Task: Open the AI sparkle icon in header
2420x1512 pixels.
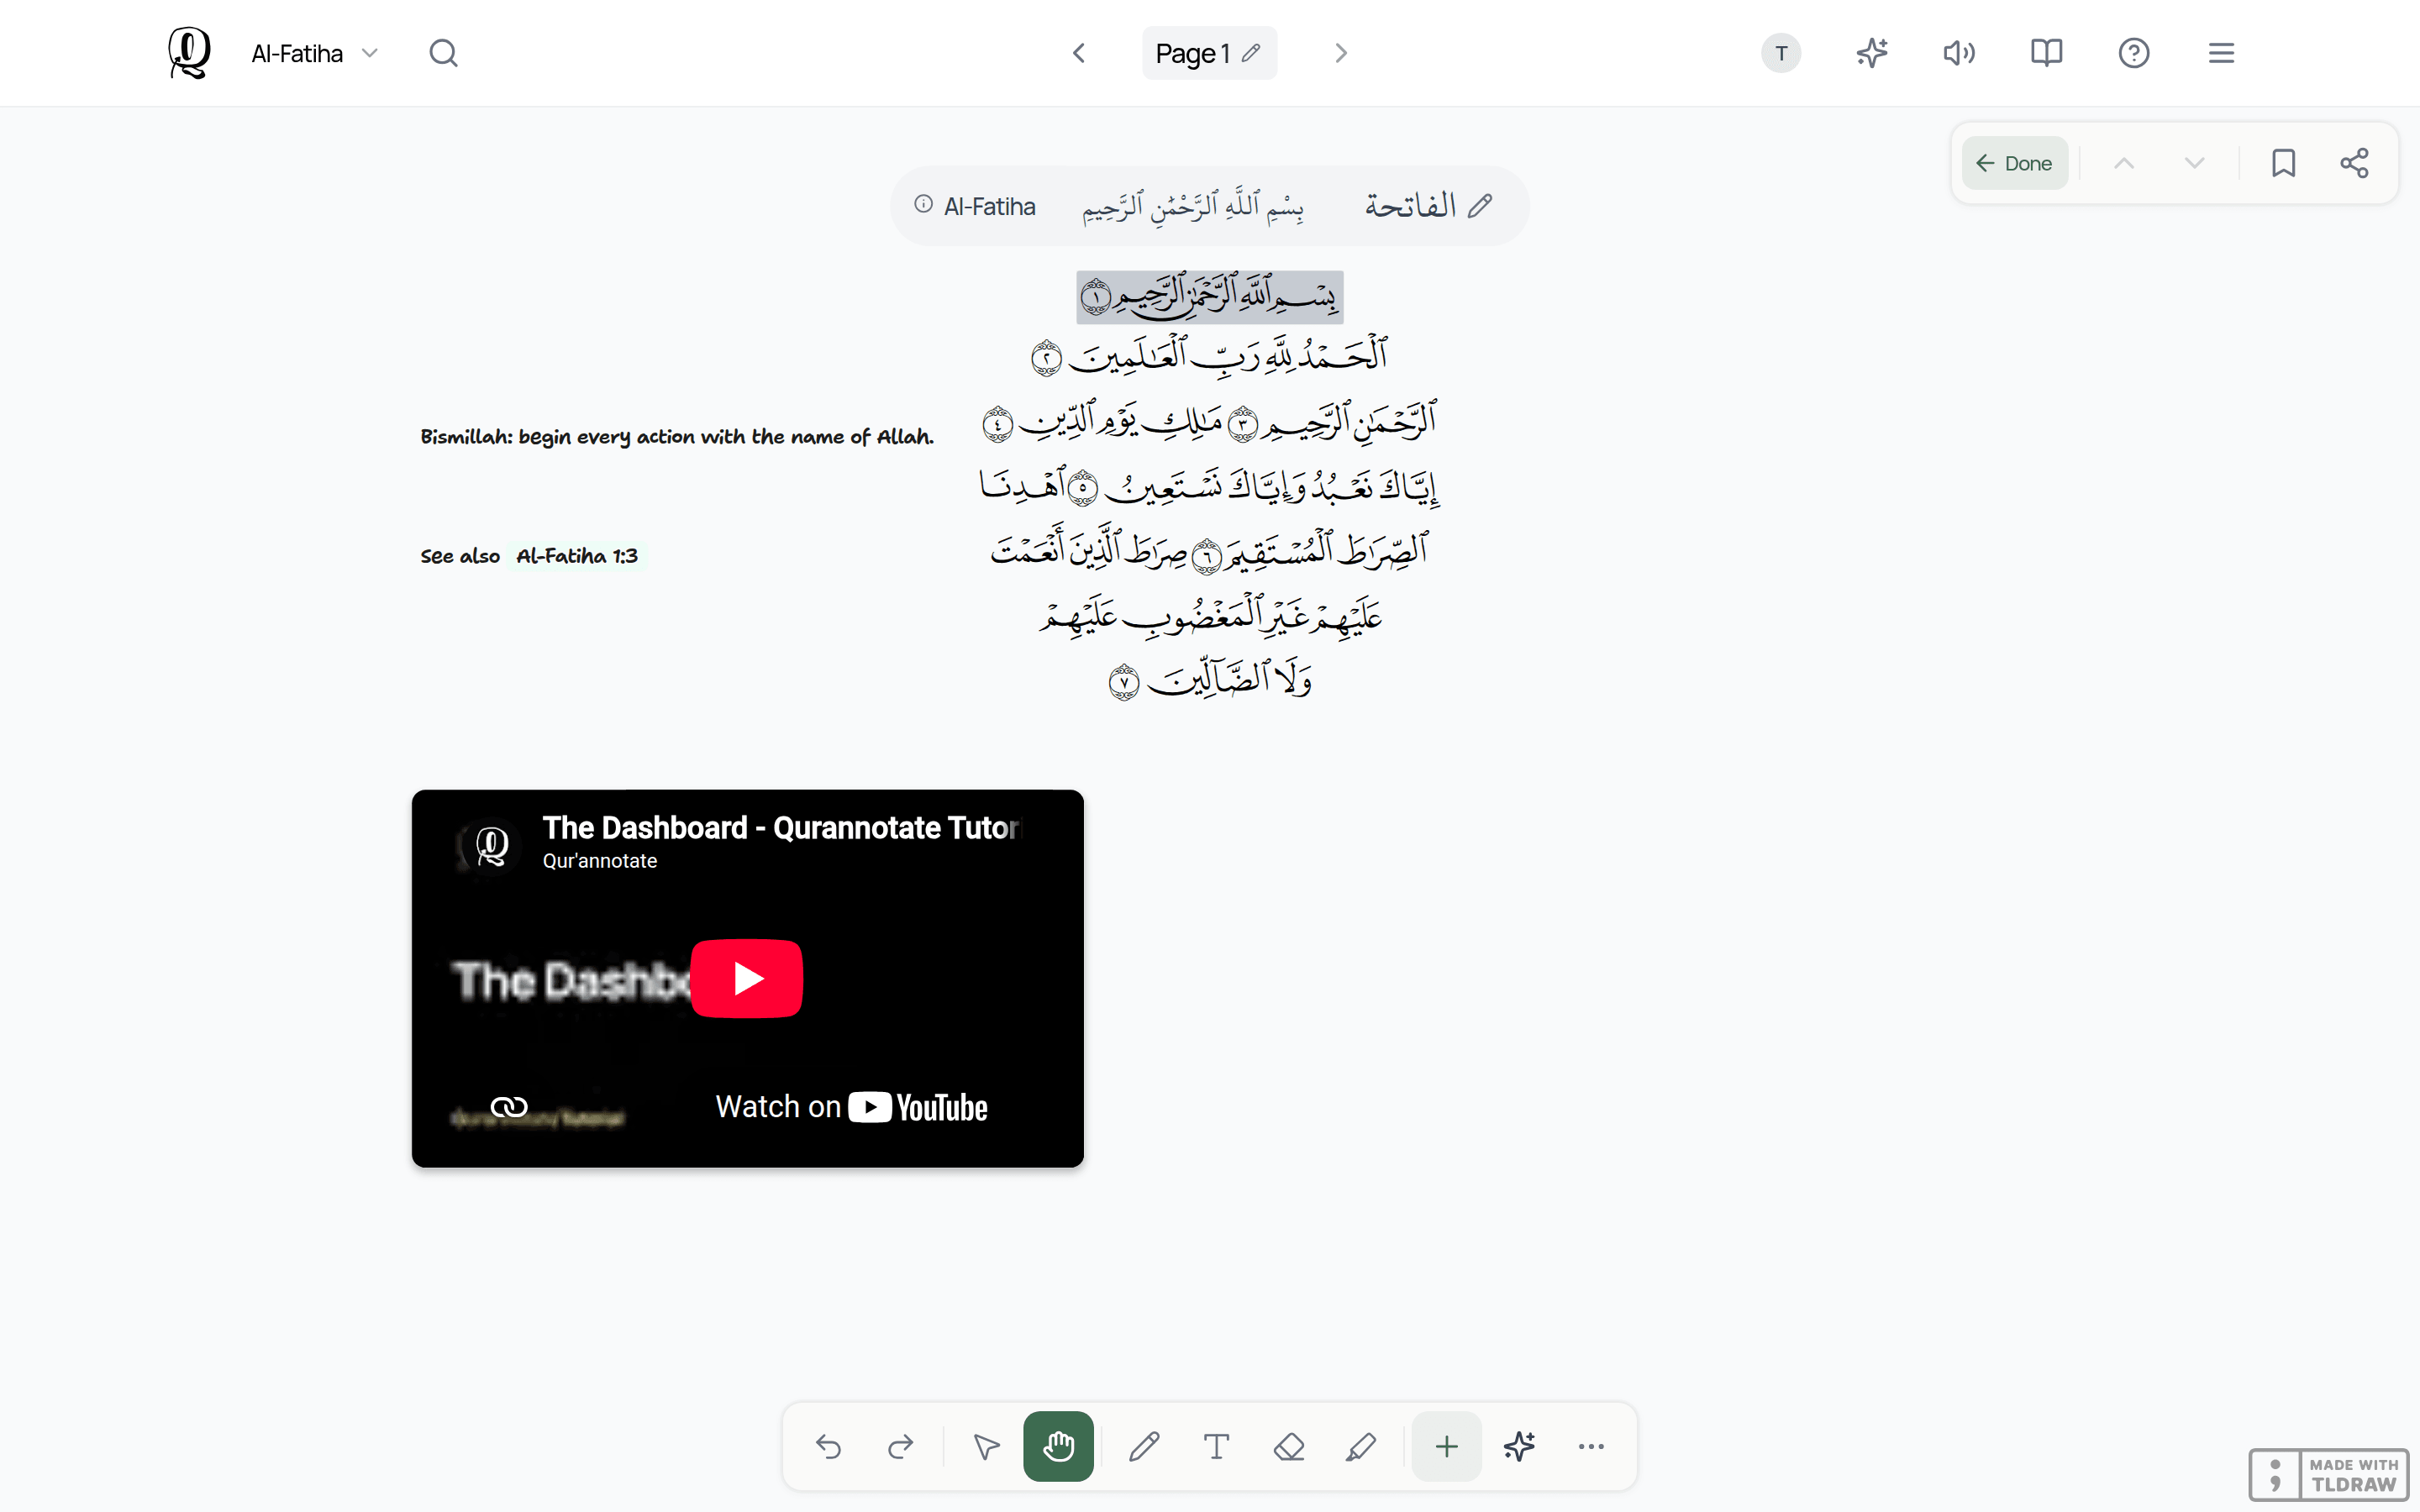Action: pyautogui.click(x=1871, y=53)
